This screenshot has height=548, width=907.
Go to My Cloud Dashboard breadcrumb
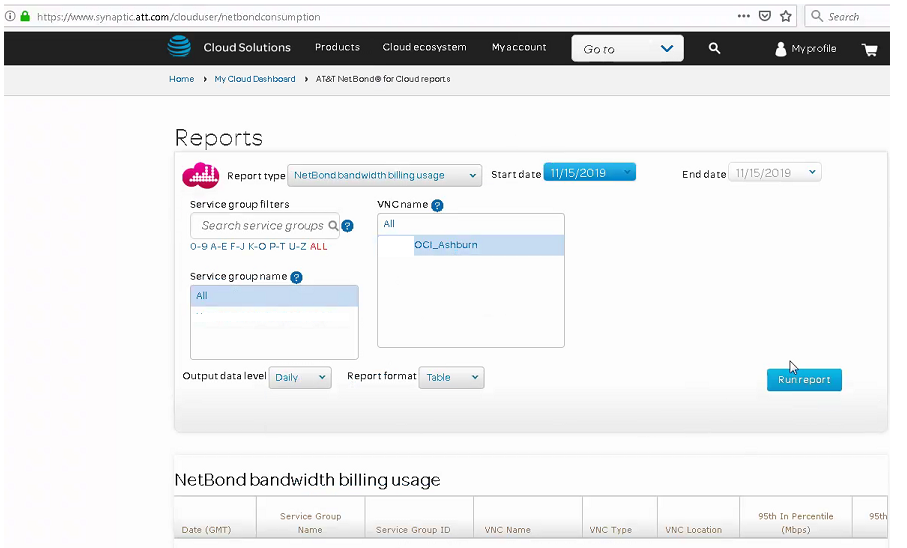coord(255,79)
